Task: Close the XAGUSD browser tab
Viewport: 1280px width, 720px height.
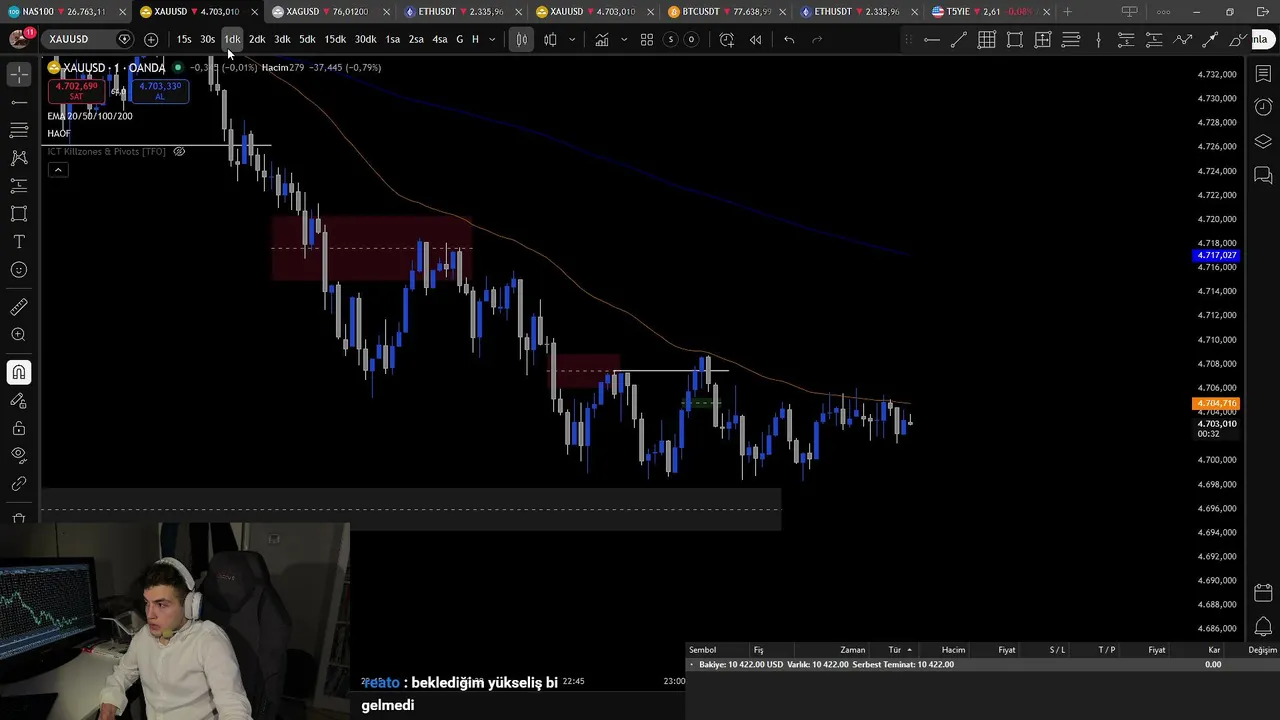Action: [x=386, y=12]
